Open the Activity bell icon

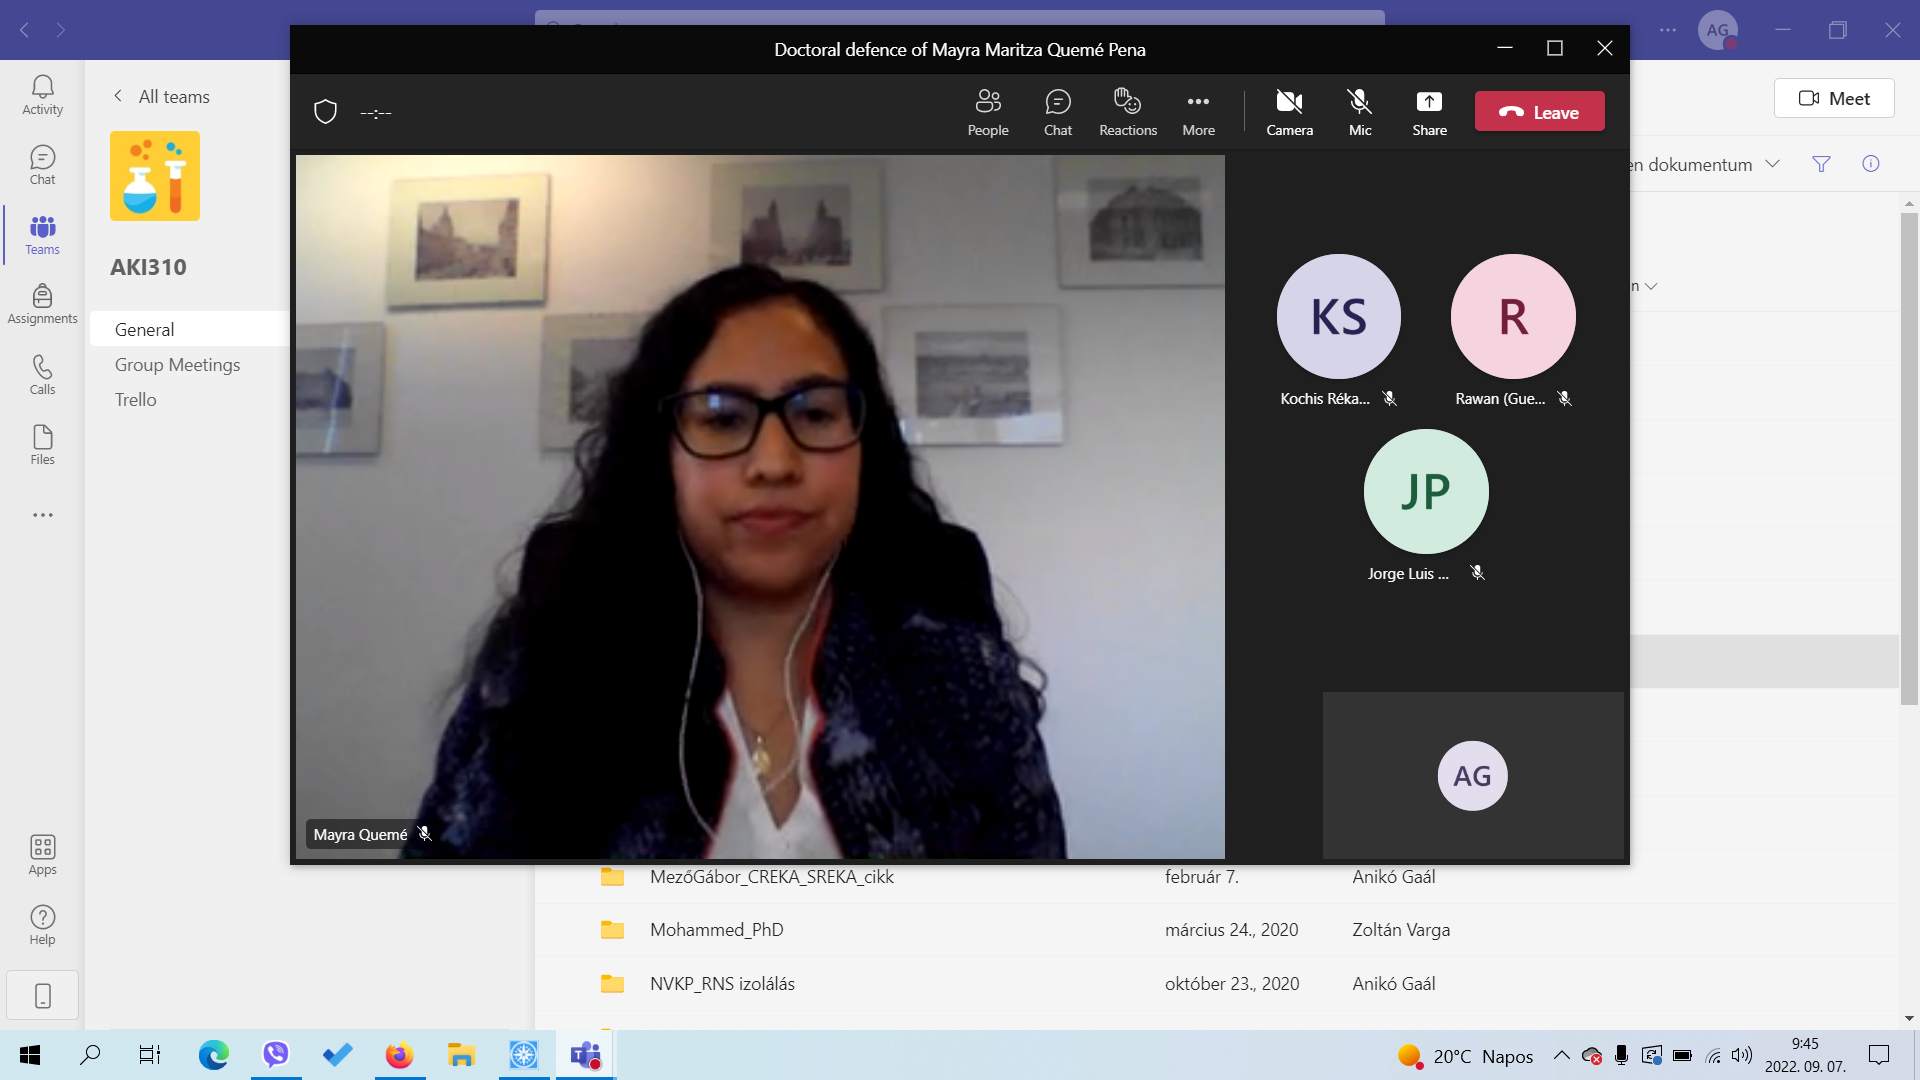[x=42, y=94]
